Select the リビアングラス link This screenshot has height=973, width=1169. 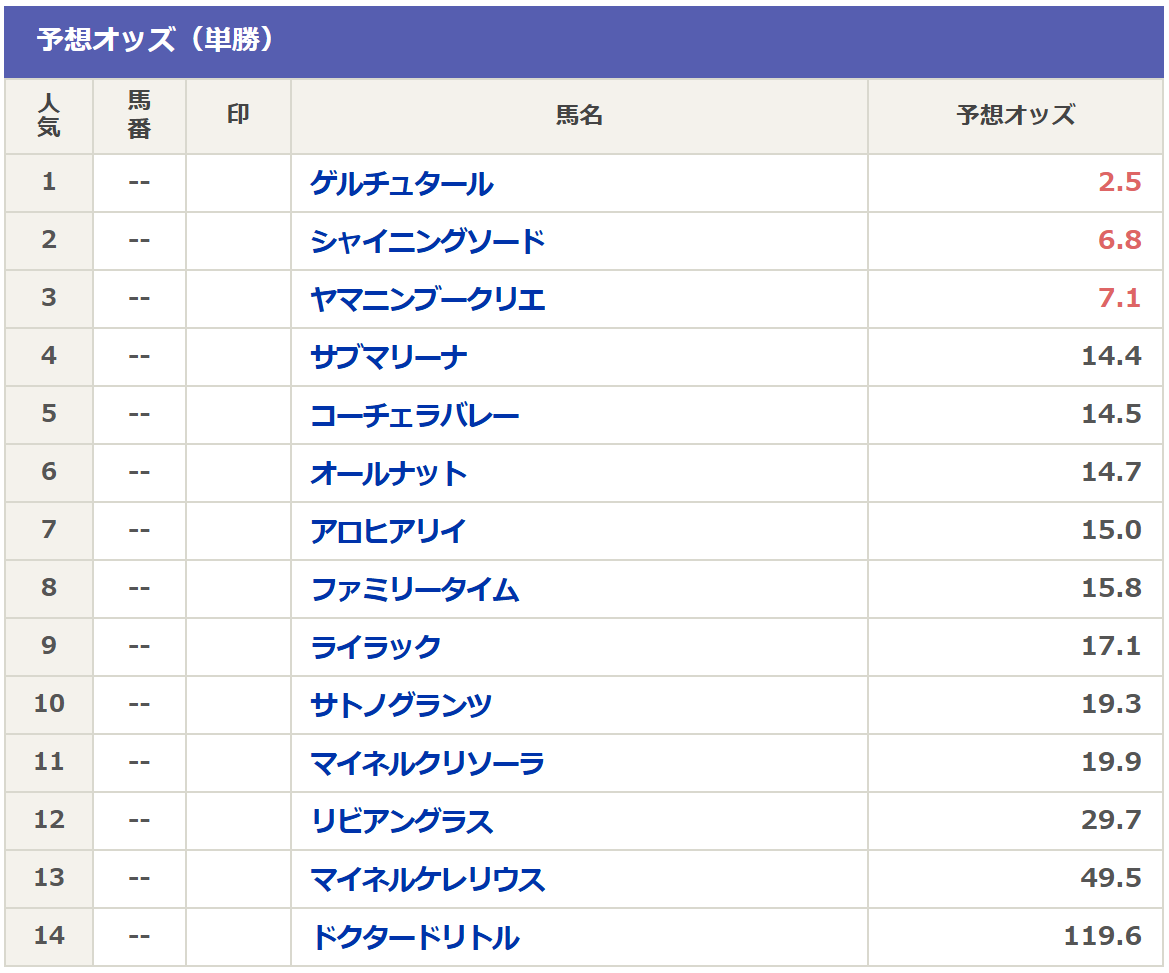(402, 822)
